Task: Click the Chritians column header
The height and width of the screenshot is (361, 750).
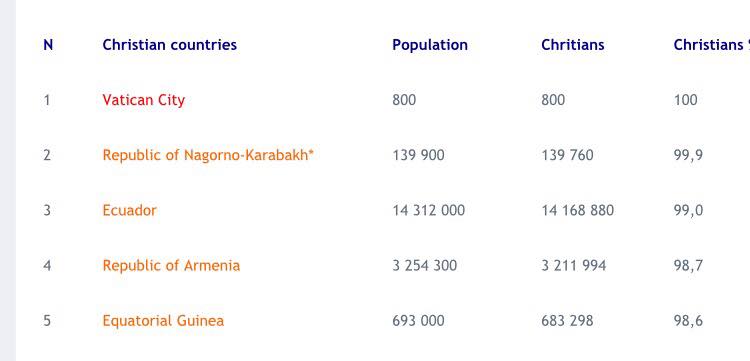Action: coord(573,45)
